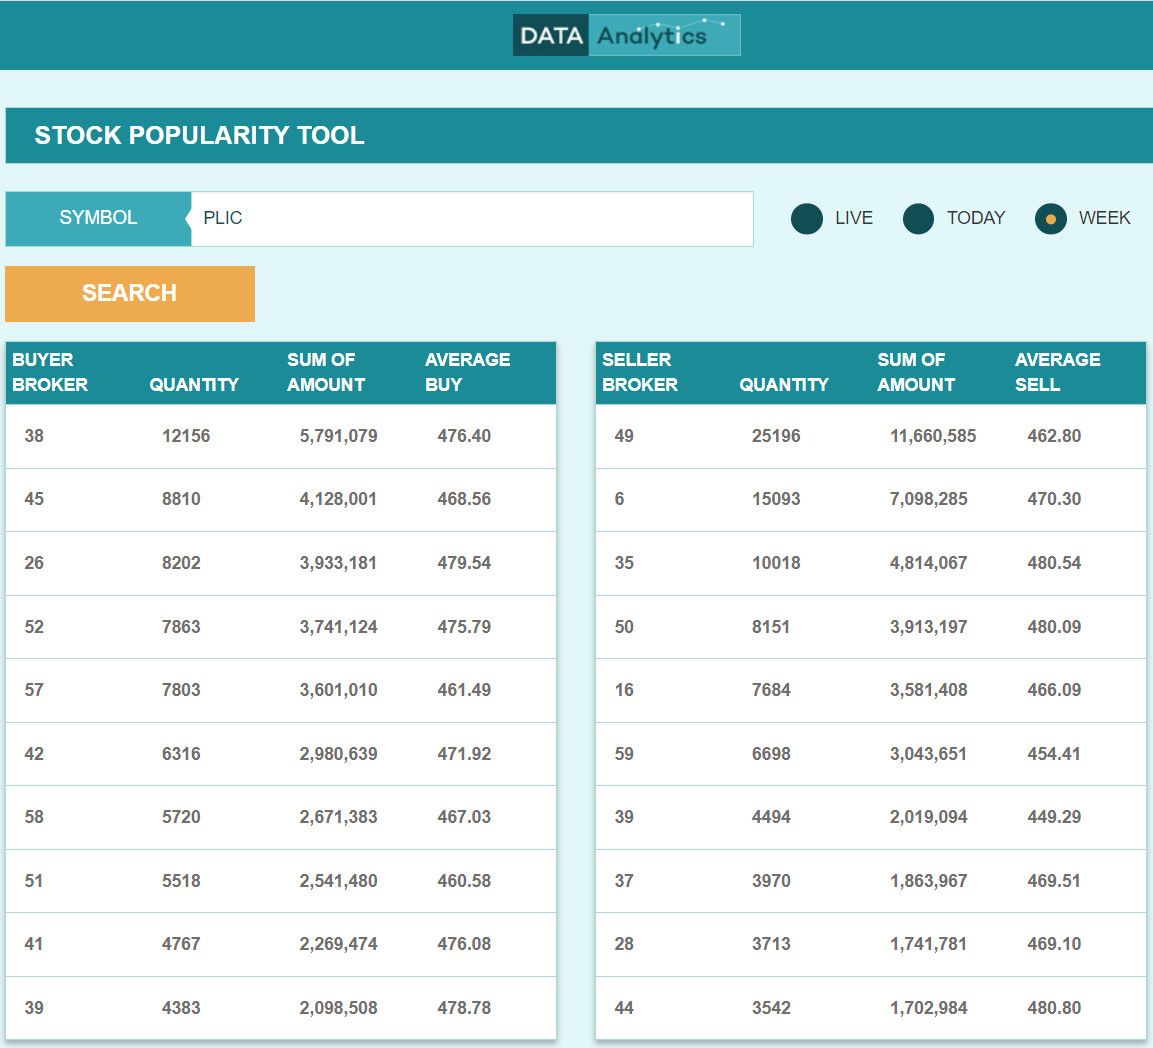
Task: Click the SELLER BROKER column header
Action: coord(640,372)
